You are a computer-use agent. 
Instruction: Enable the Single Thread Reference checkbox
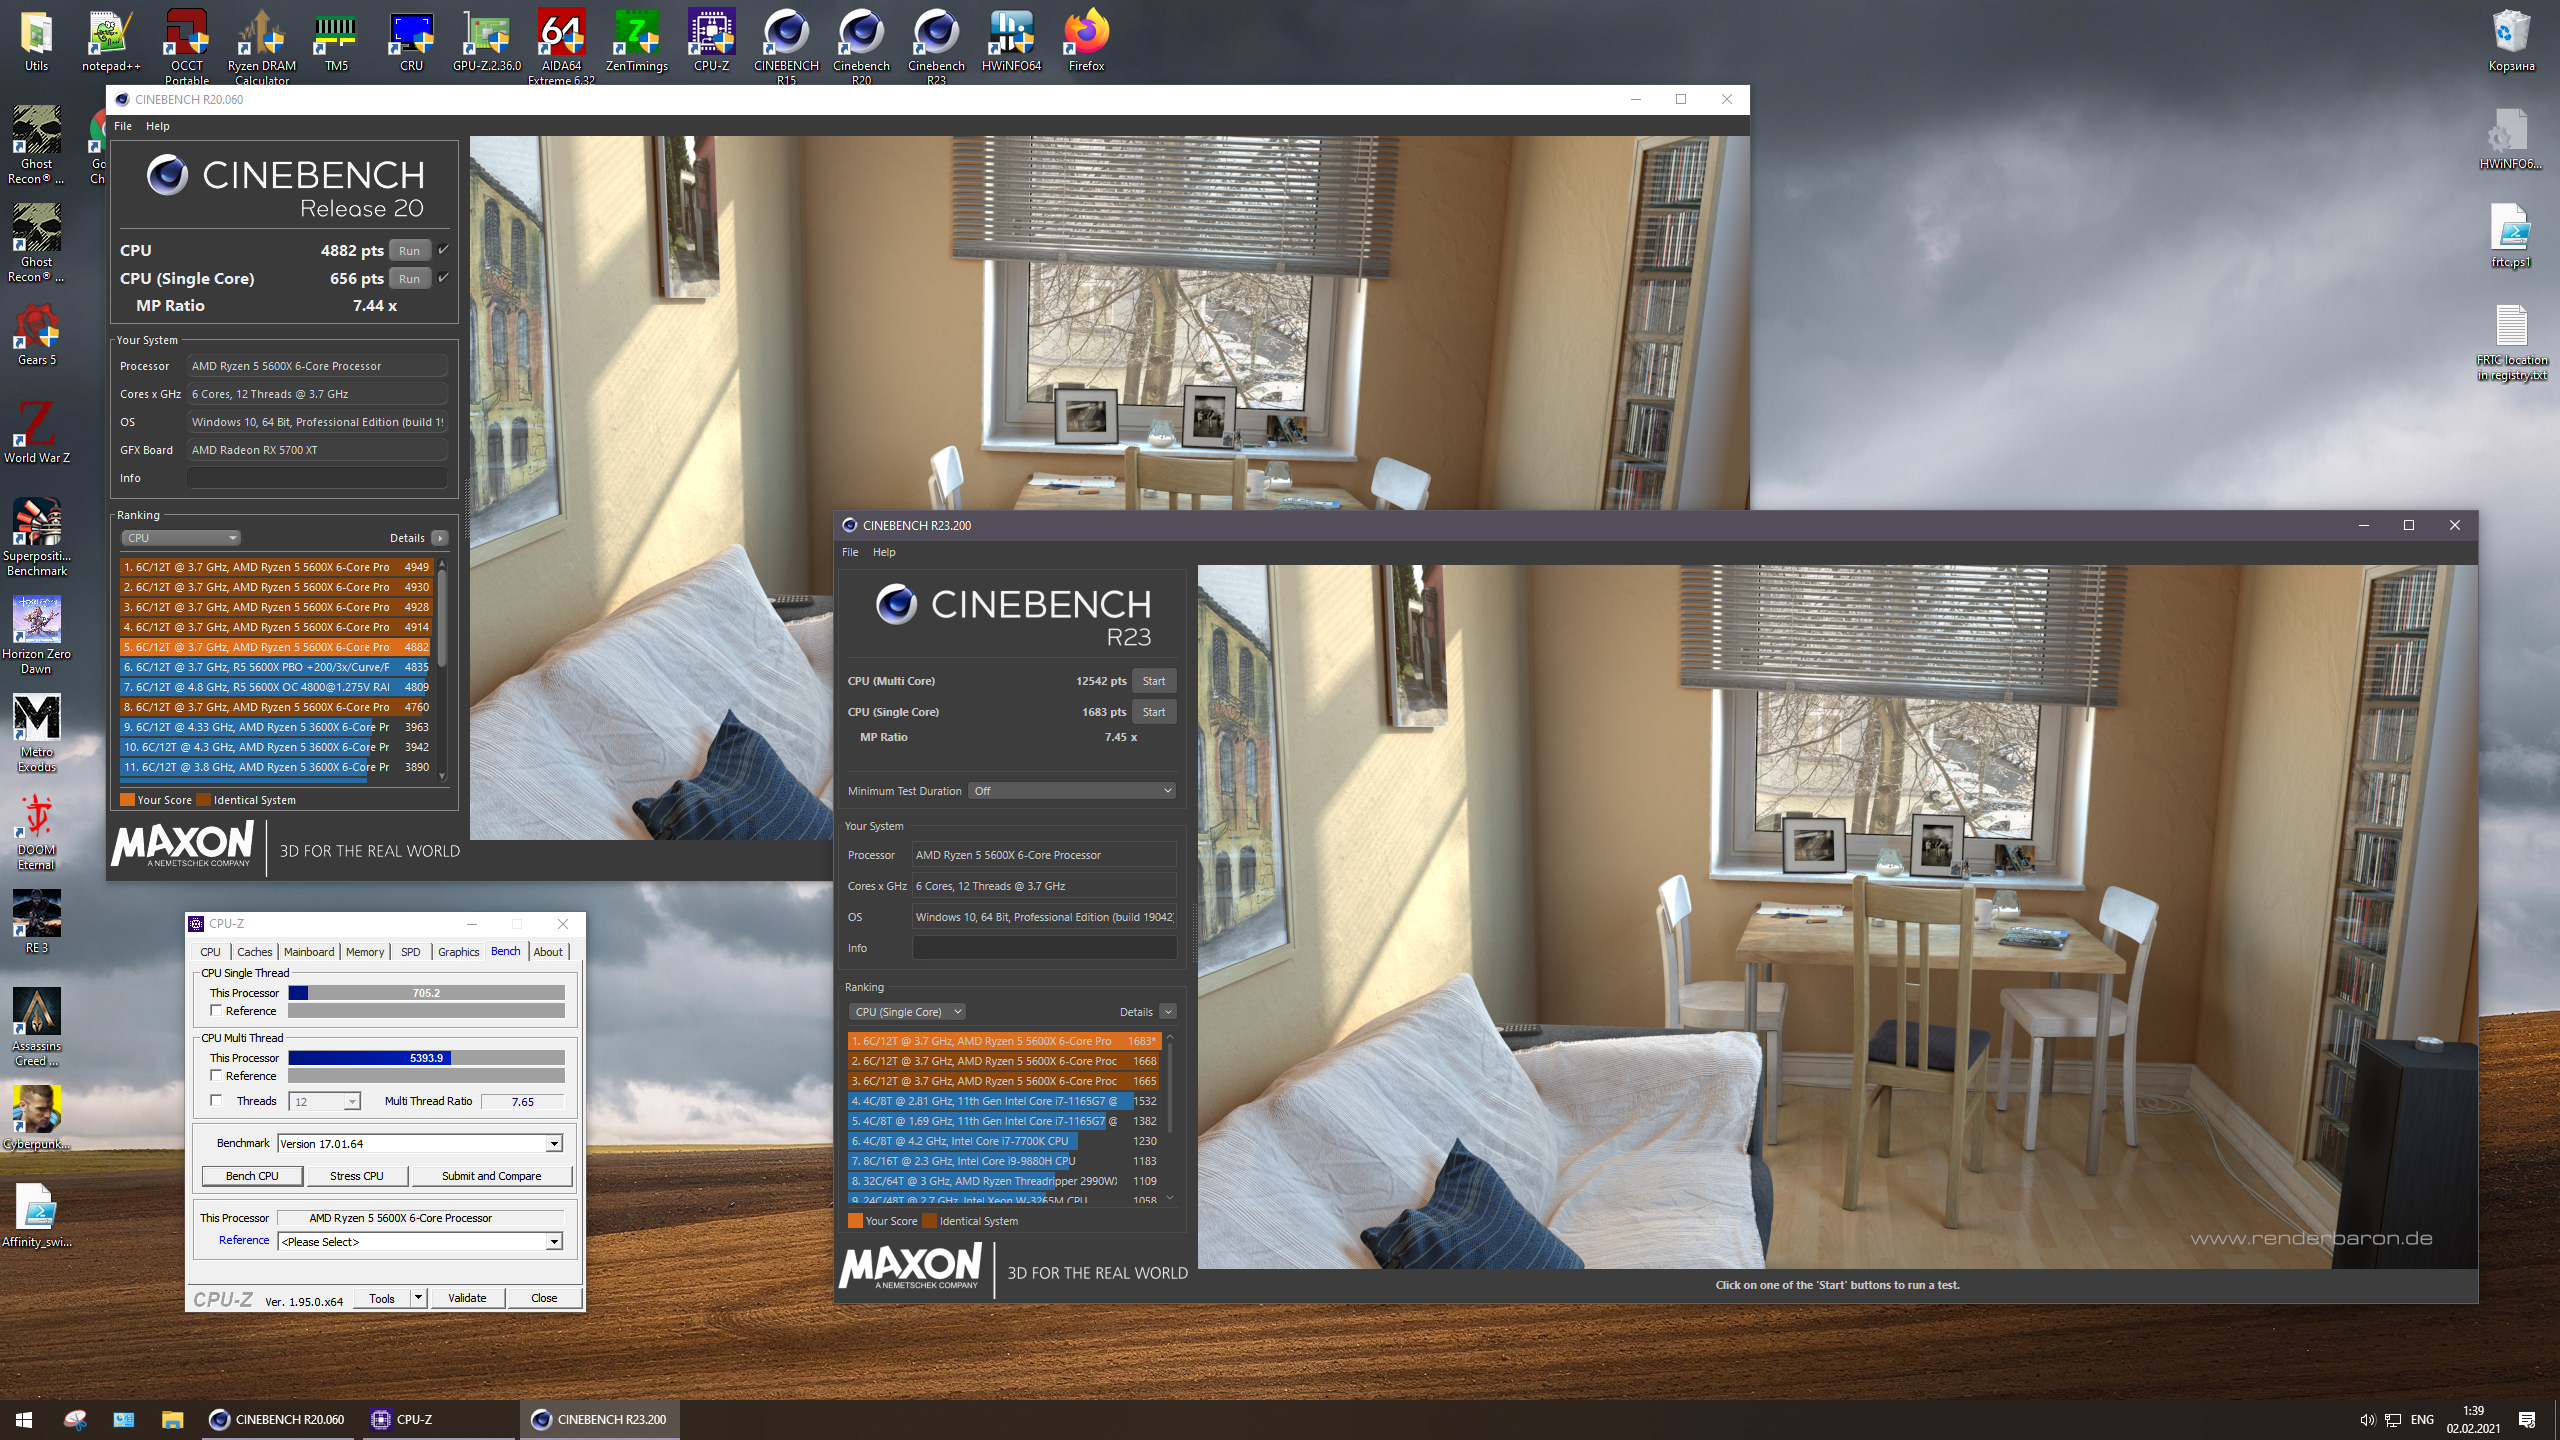tap(216, 1011)
